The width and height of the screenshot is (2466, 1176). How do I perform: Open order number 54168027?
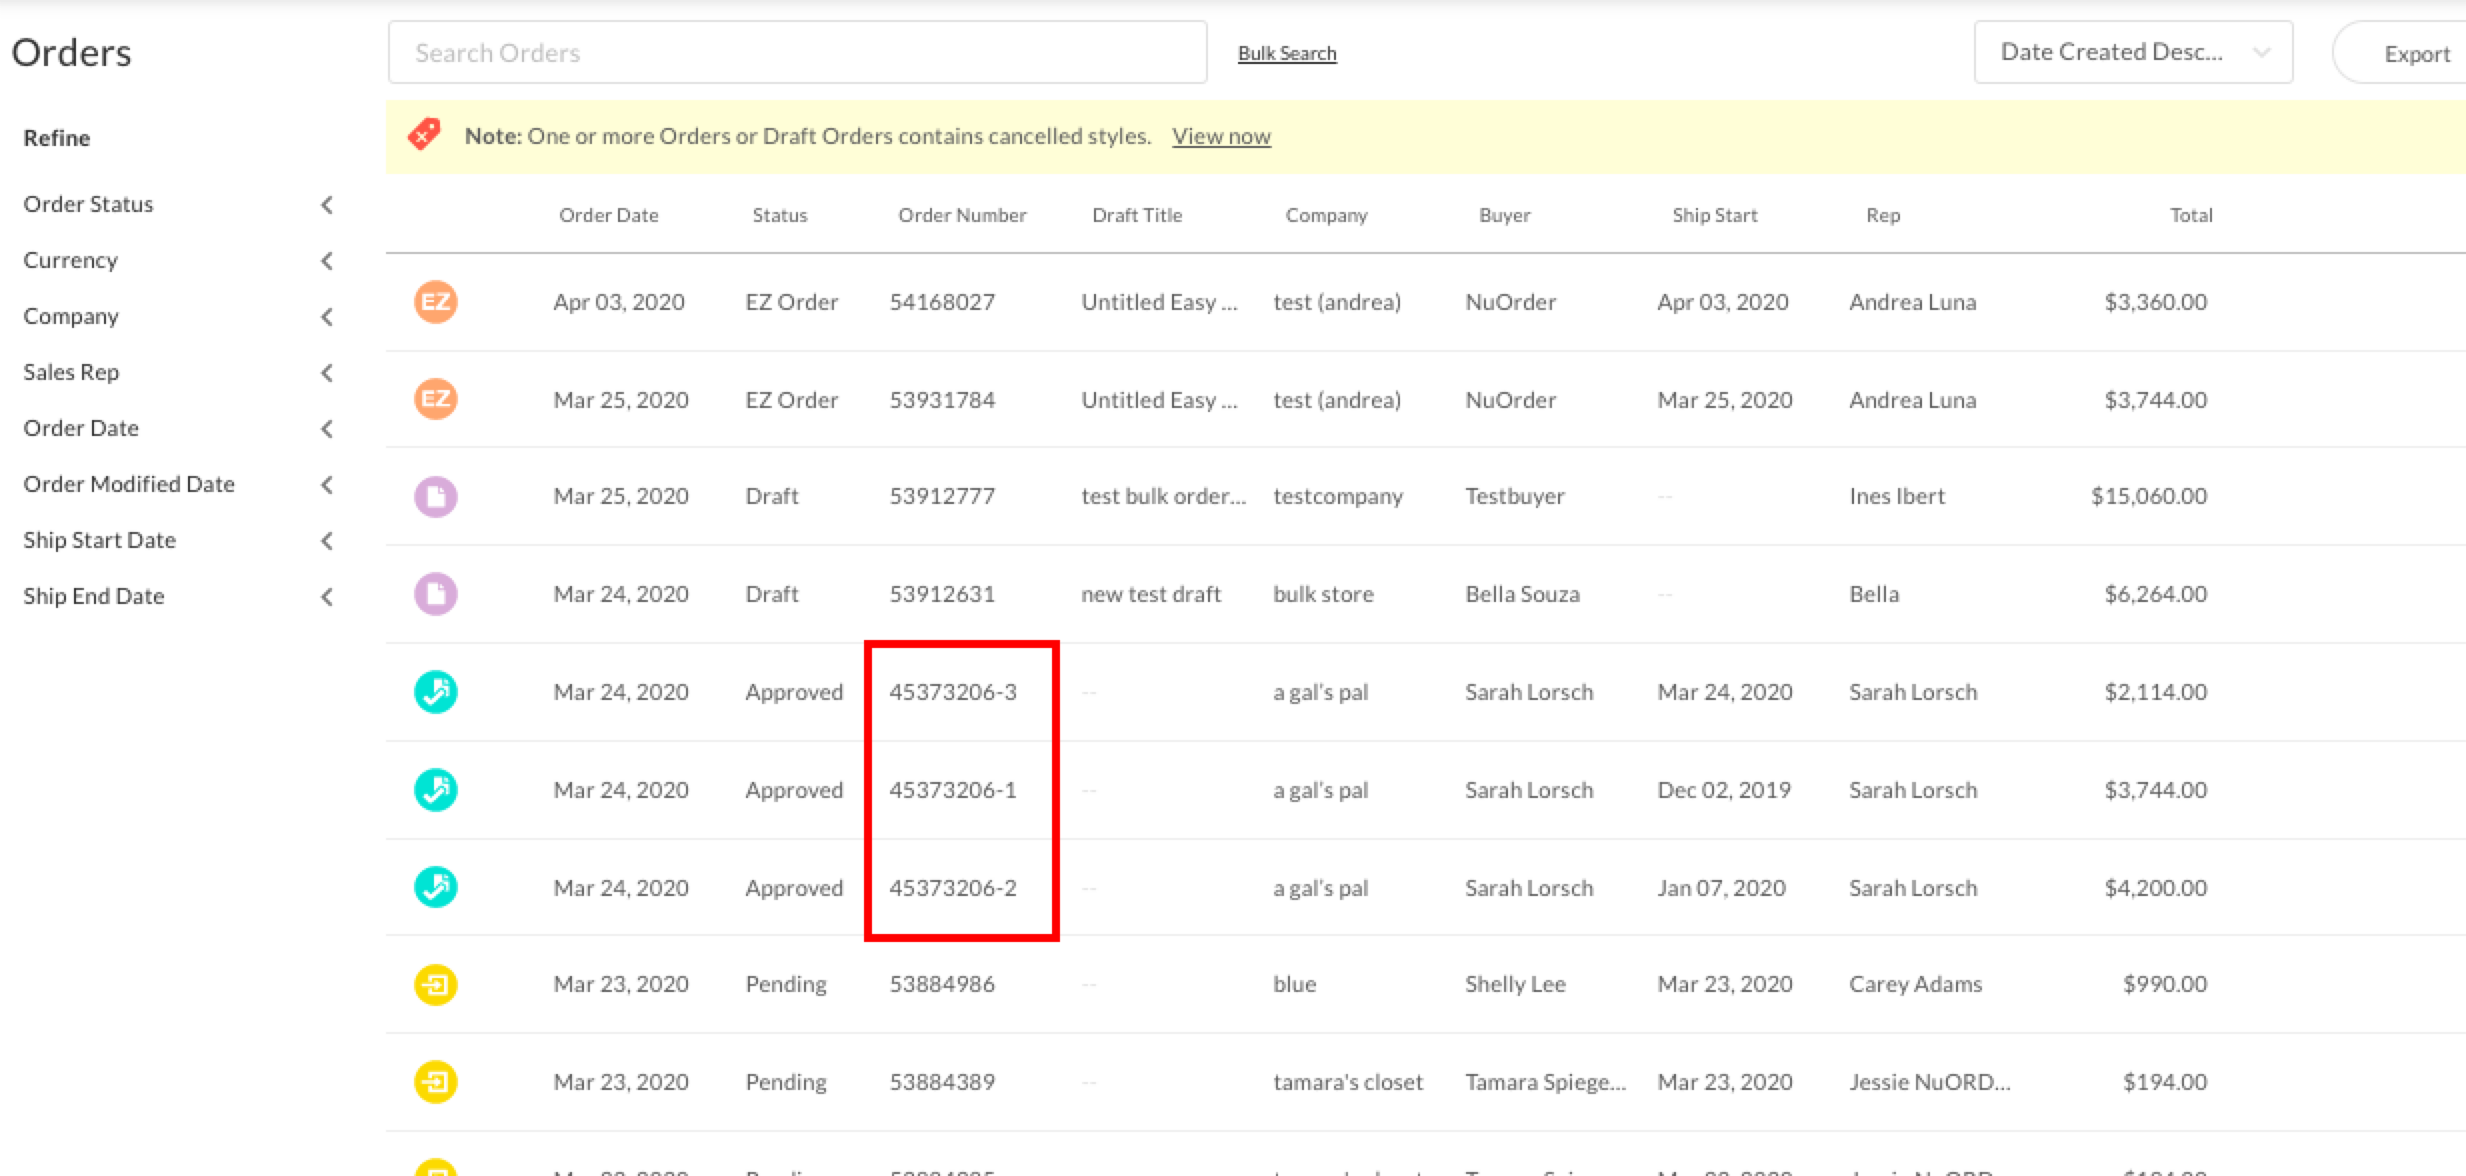click(942, 302)
